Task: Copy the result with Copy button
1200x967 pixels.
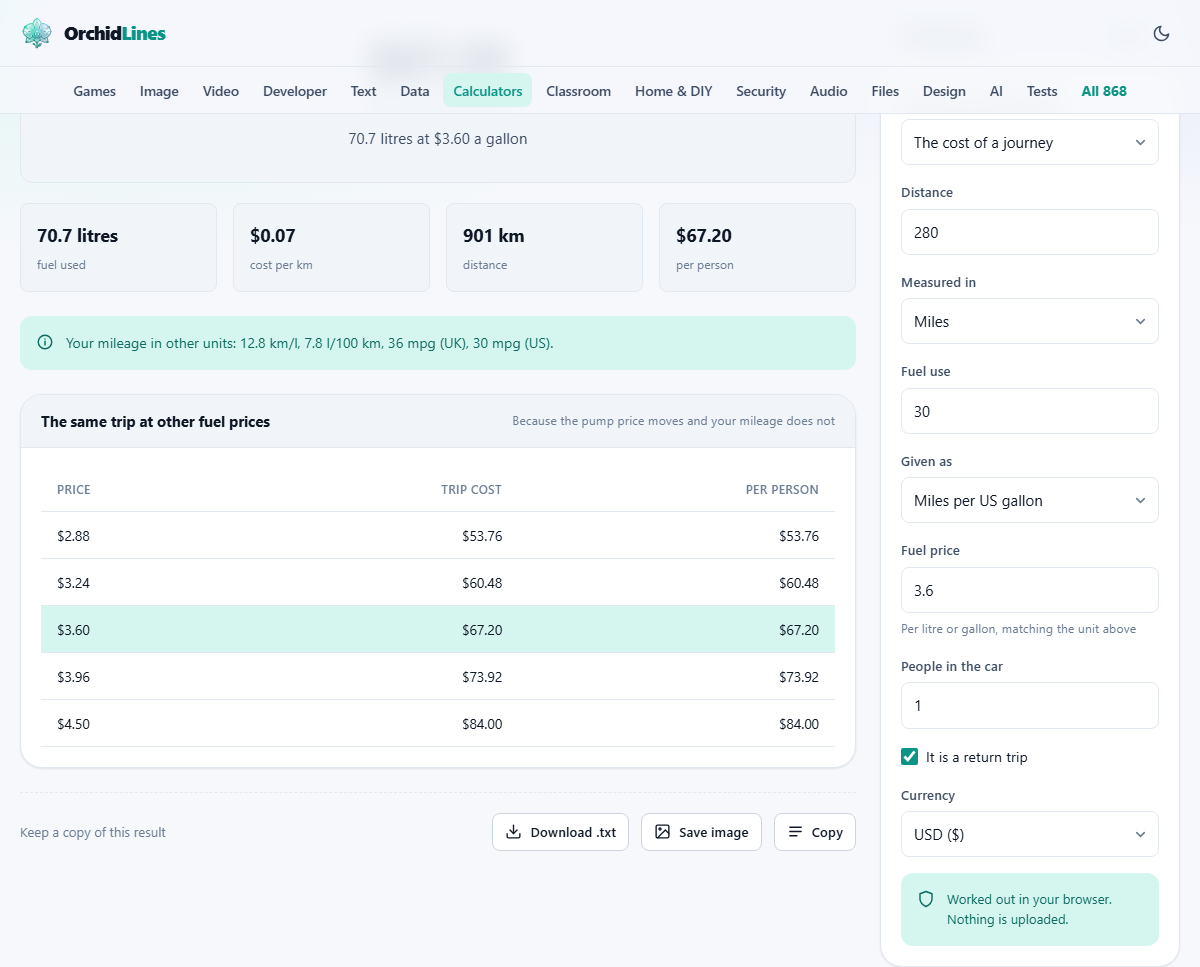Action: 815,832
